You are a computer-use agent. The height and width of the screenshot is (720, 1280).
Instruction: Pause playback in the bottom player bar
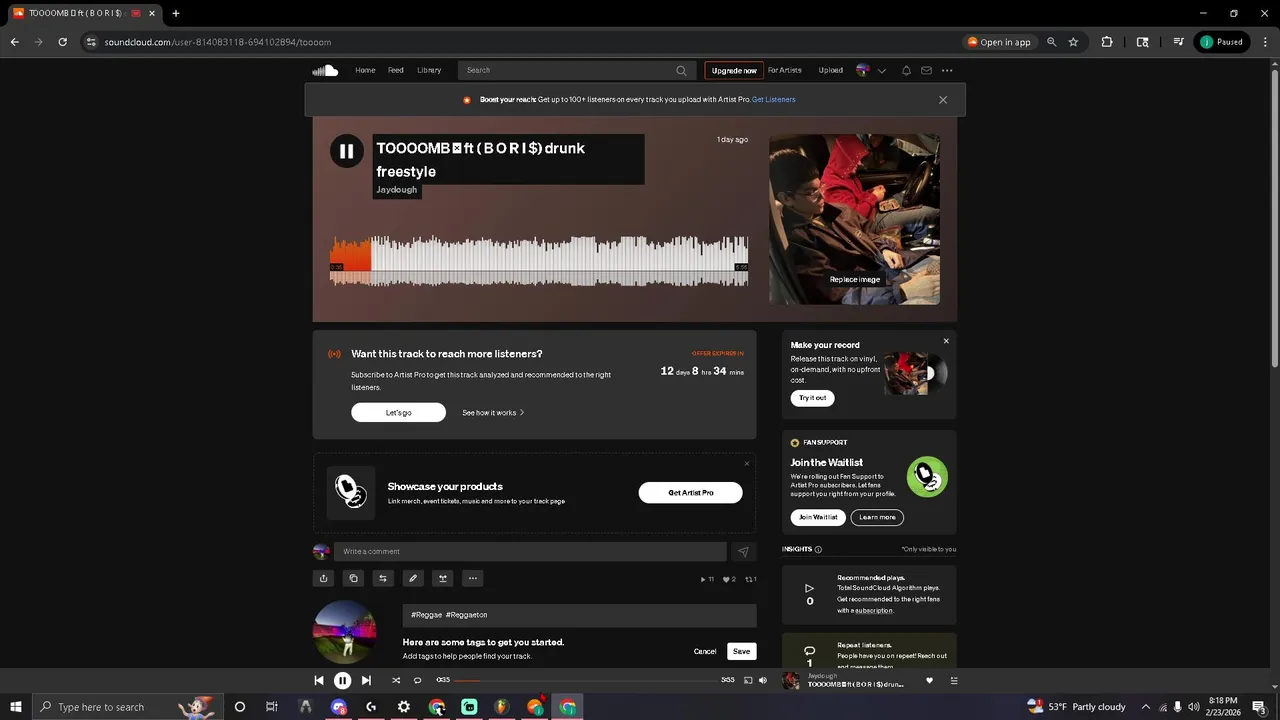(342, 680)
